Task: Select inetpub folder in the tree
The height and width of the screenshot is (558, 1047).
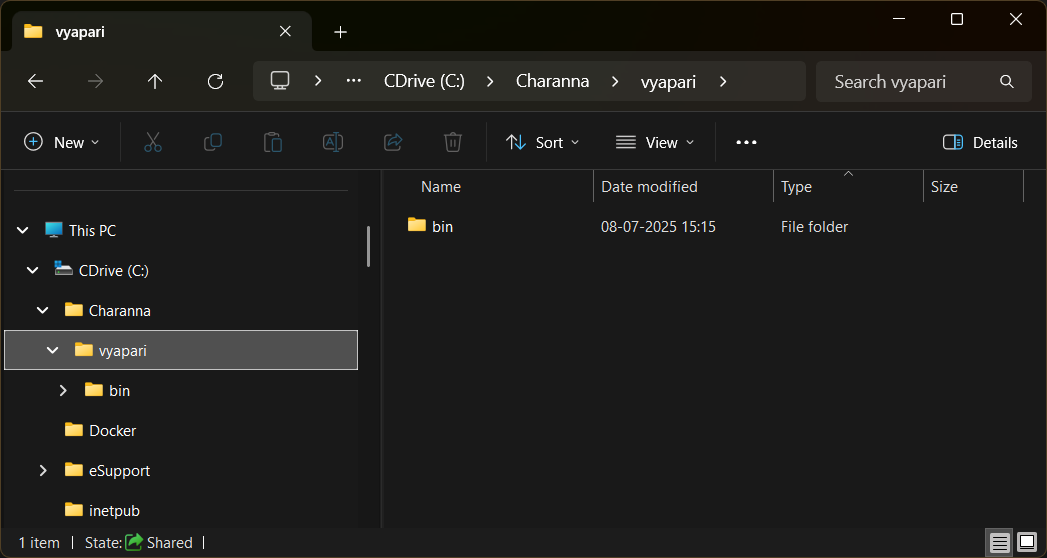Action: pyautogui.click(x=114, y=511)
